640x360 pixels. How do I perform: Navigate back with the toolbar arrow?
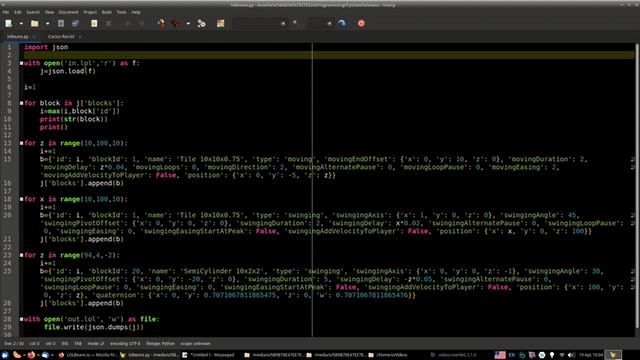coord(128,24)
